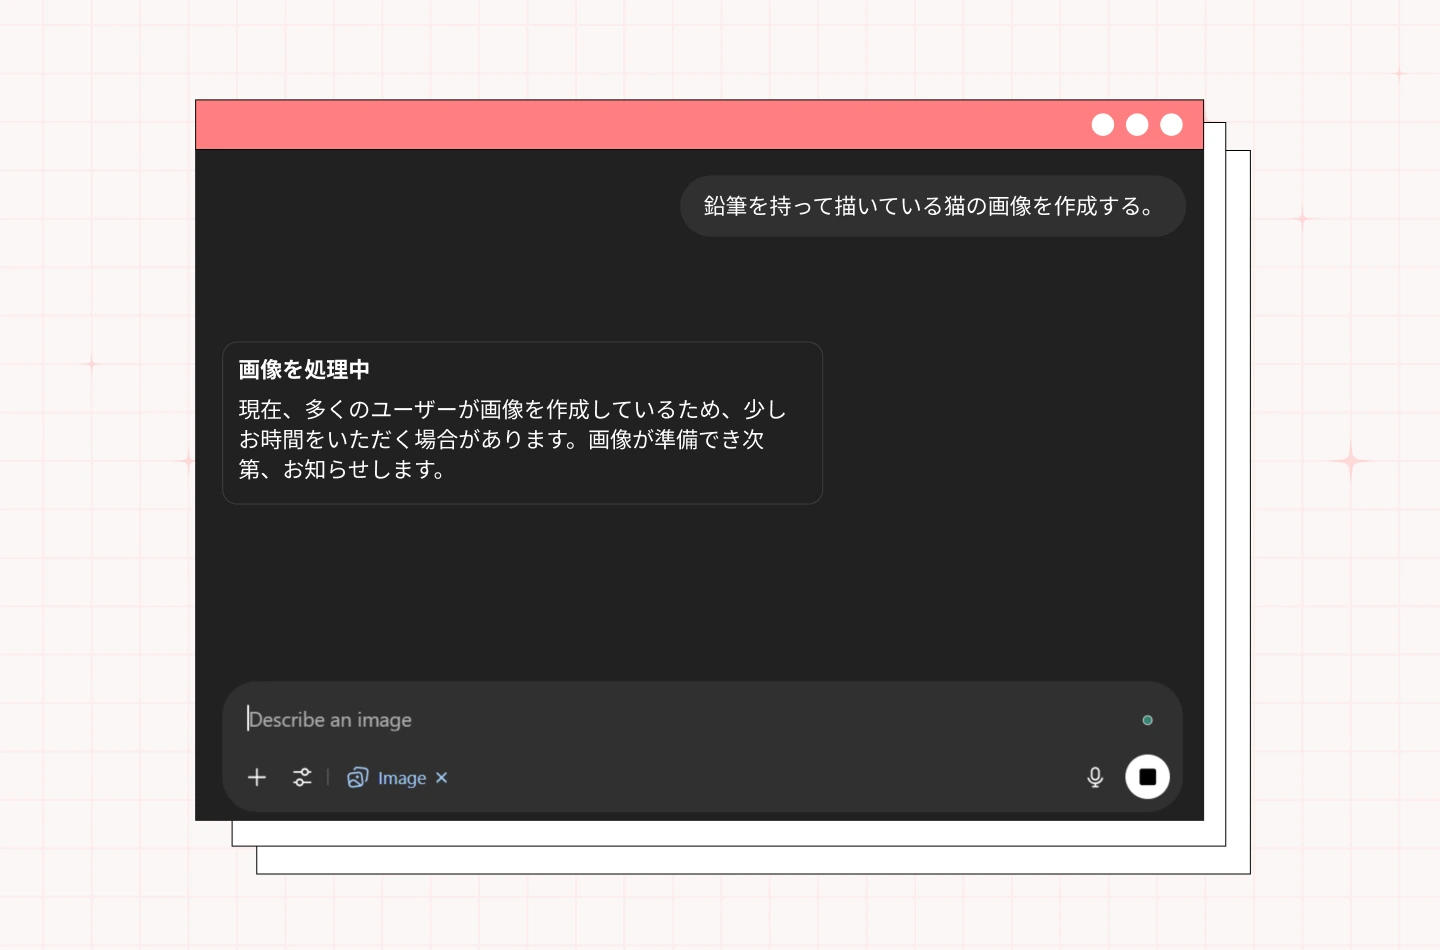Viewport: 1440px width, 950px height.
Task: Click the red window title bar
Action: click(x=600, y=124)
